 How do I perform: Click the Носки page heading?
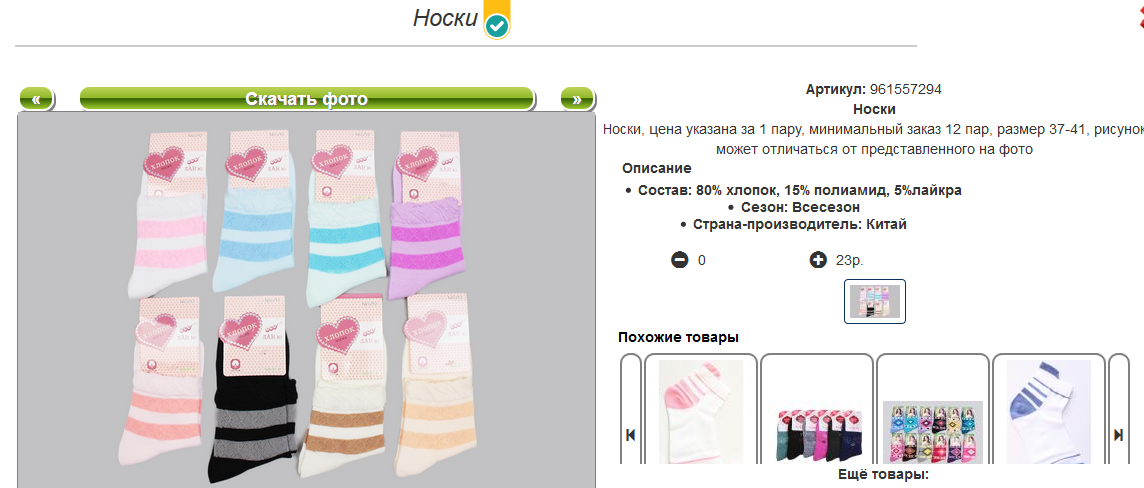pos(445,18)
